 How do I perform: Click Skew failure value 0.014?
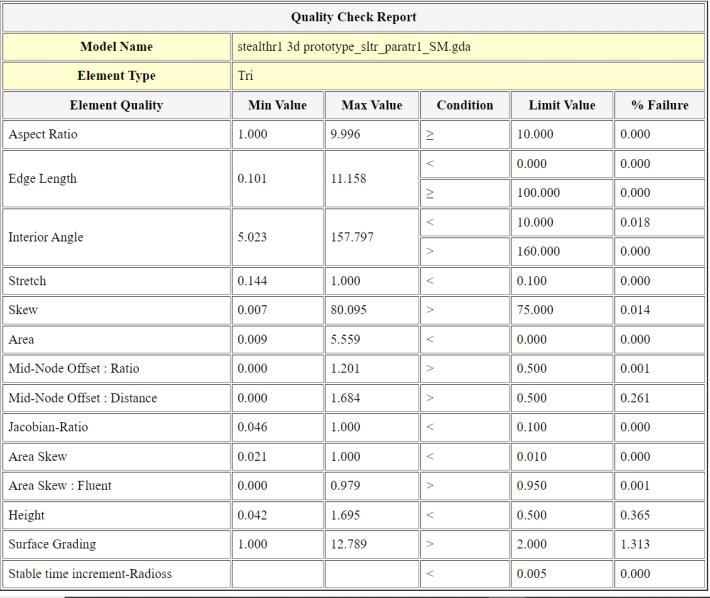click(x=635, y=310)
